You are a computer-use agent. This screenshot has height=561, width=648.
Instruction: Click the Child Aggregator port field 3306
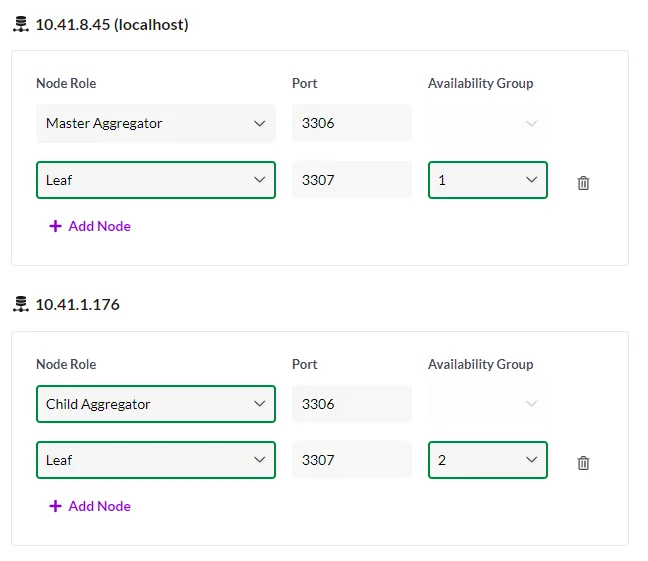pos(352,404)
